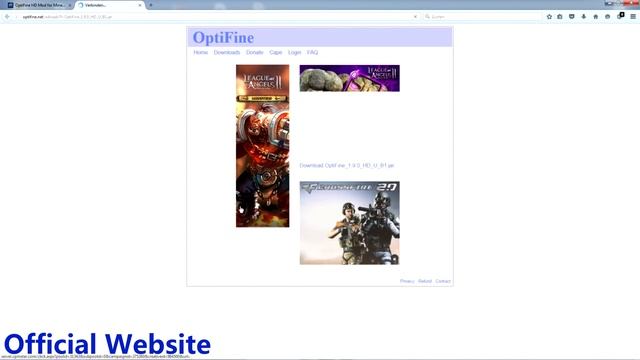Open the Refund footer link
Viewport: 640px width, 360px height.
tap(425, 281)
